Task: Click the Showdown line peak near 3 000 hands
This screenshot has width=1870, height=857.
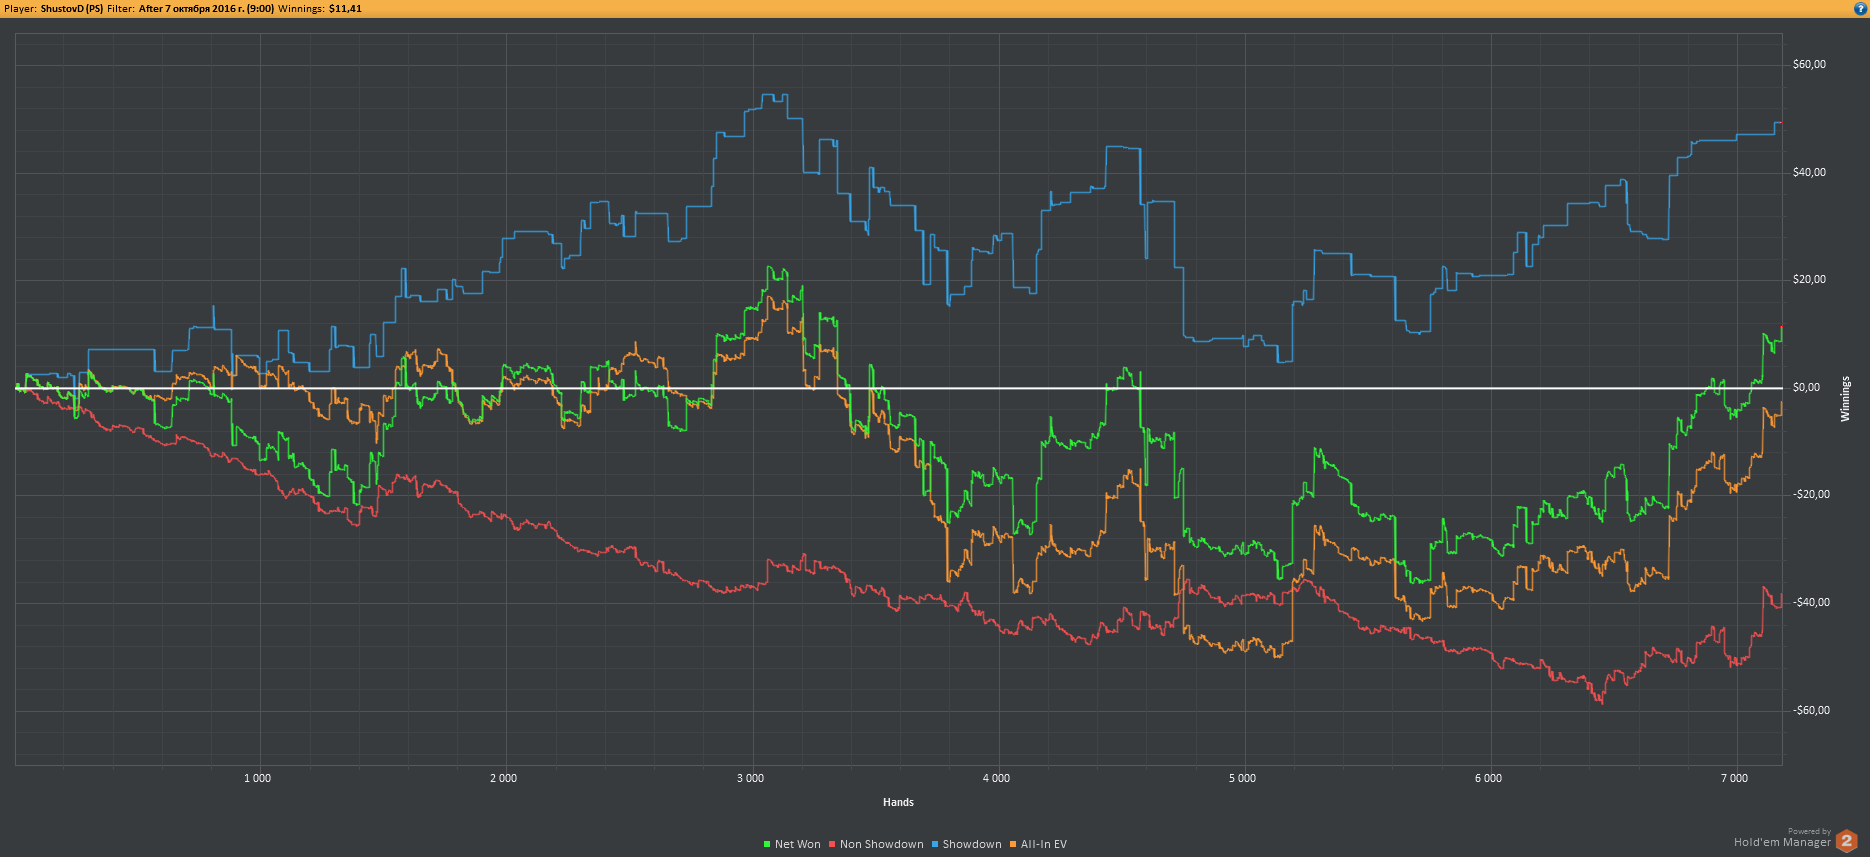Action: (x=770, y=95)
